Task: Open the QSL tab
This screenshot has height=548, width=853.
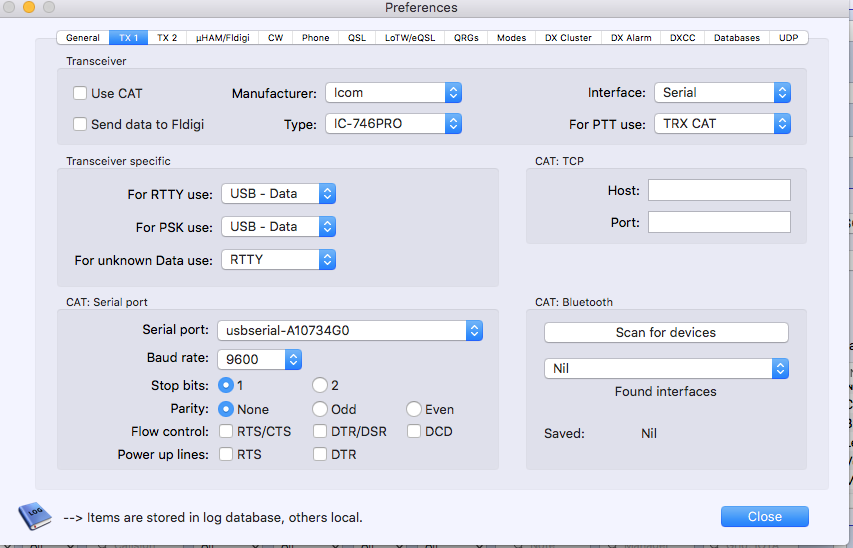Action: [357, 38]
